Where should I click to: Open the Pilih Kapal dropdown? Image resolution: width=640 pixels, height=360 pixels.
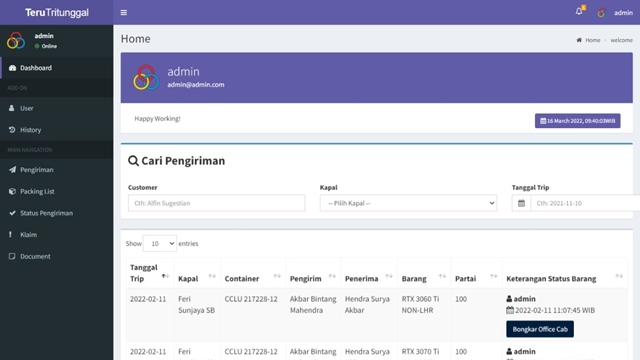click(408, 203)
